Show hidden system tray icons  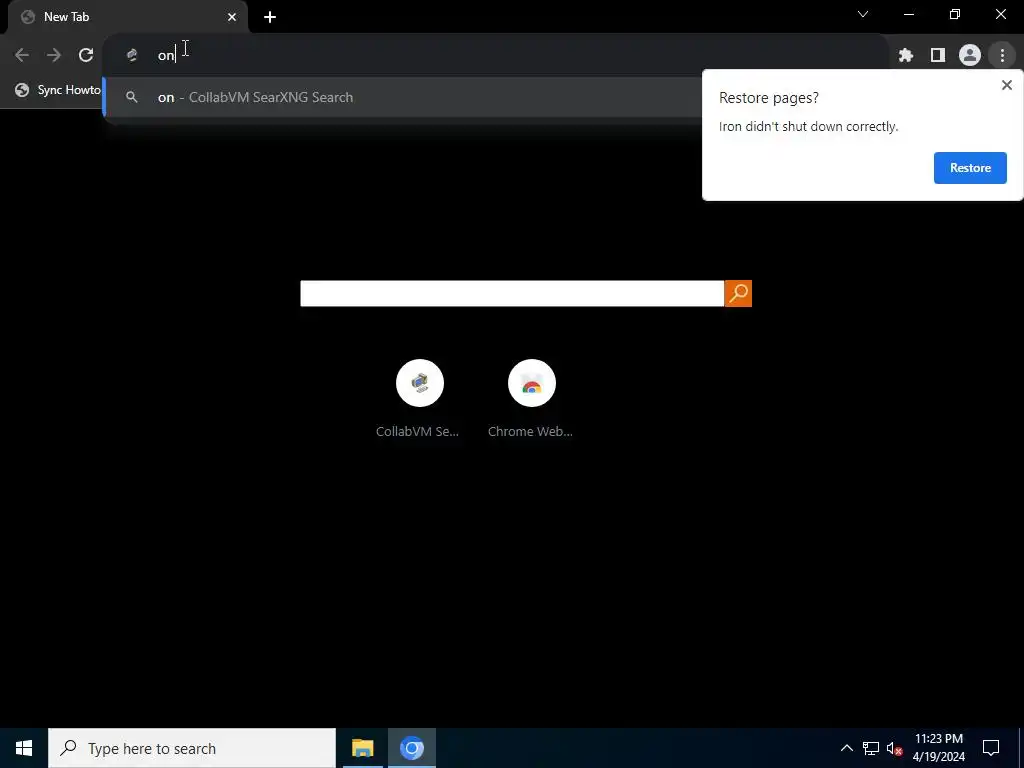point(846,748)
